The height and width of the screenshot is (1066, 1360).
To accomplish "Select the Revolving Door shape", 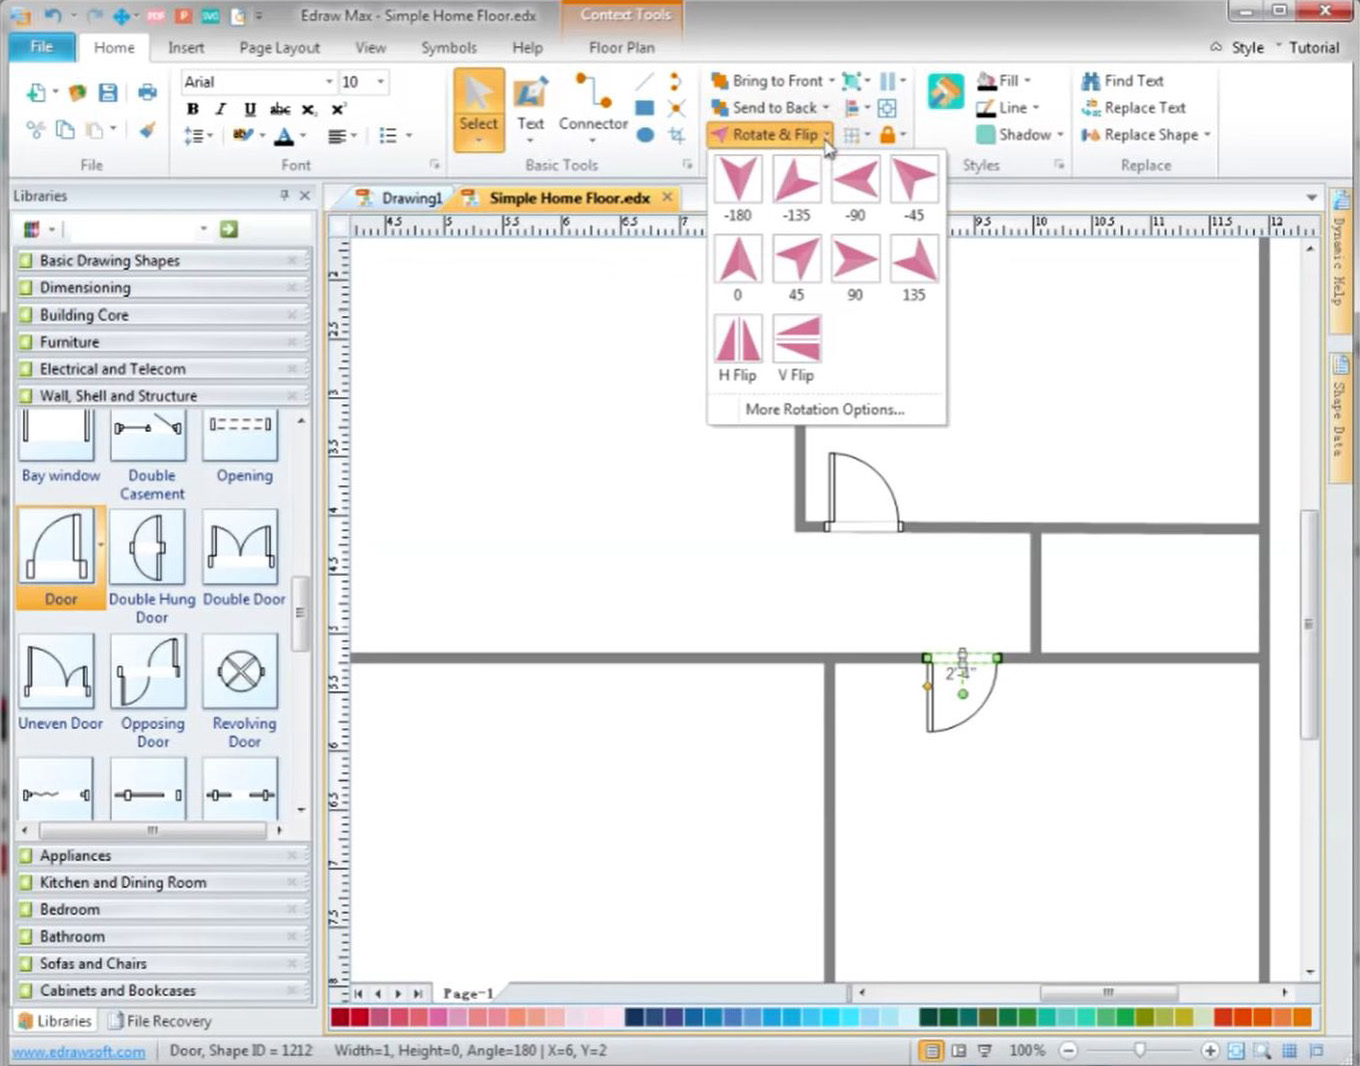I will (x=241, y=672).
